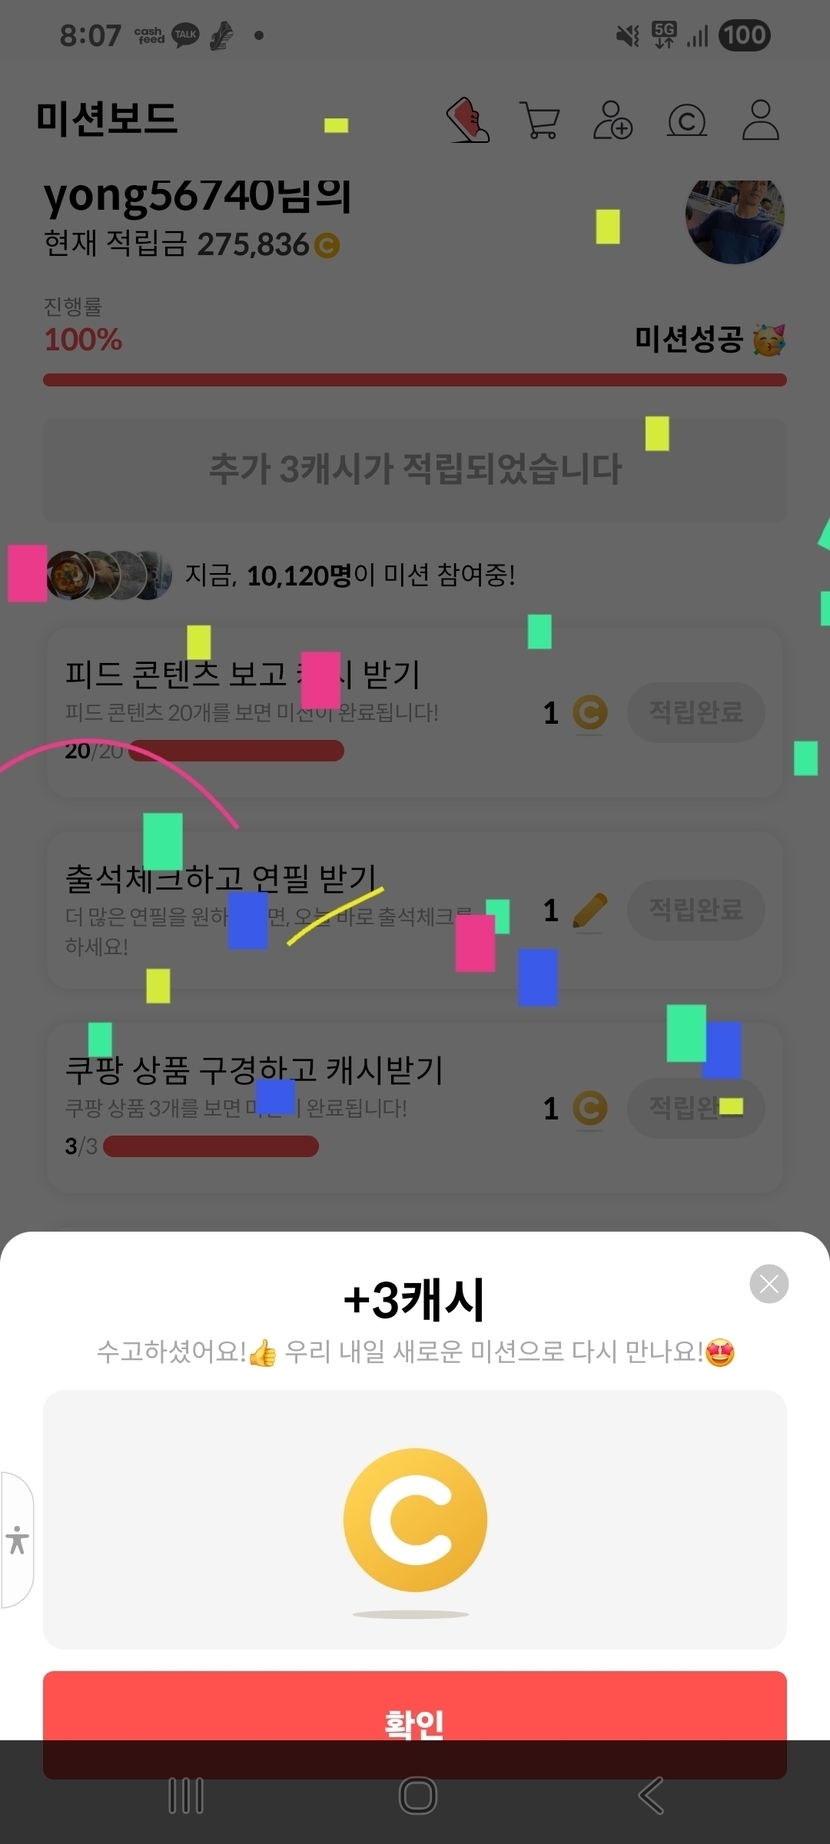Tap the accessibility figure side tab
Viewport: 830px width, 1844px height.
pos(17,1540)
